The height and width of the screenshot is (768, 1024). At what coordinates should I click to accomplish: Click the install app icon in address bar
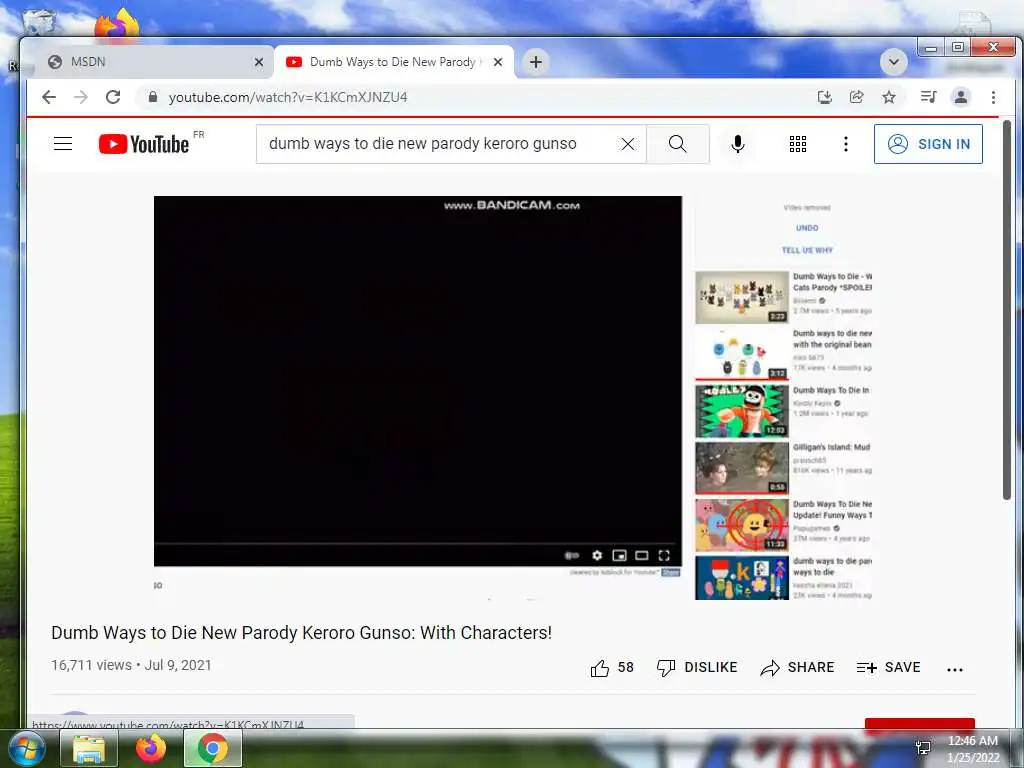tap(825, 97)
